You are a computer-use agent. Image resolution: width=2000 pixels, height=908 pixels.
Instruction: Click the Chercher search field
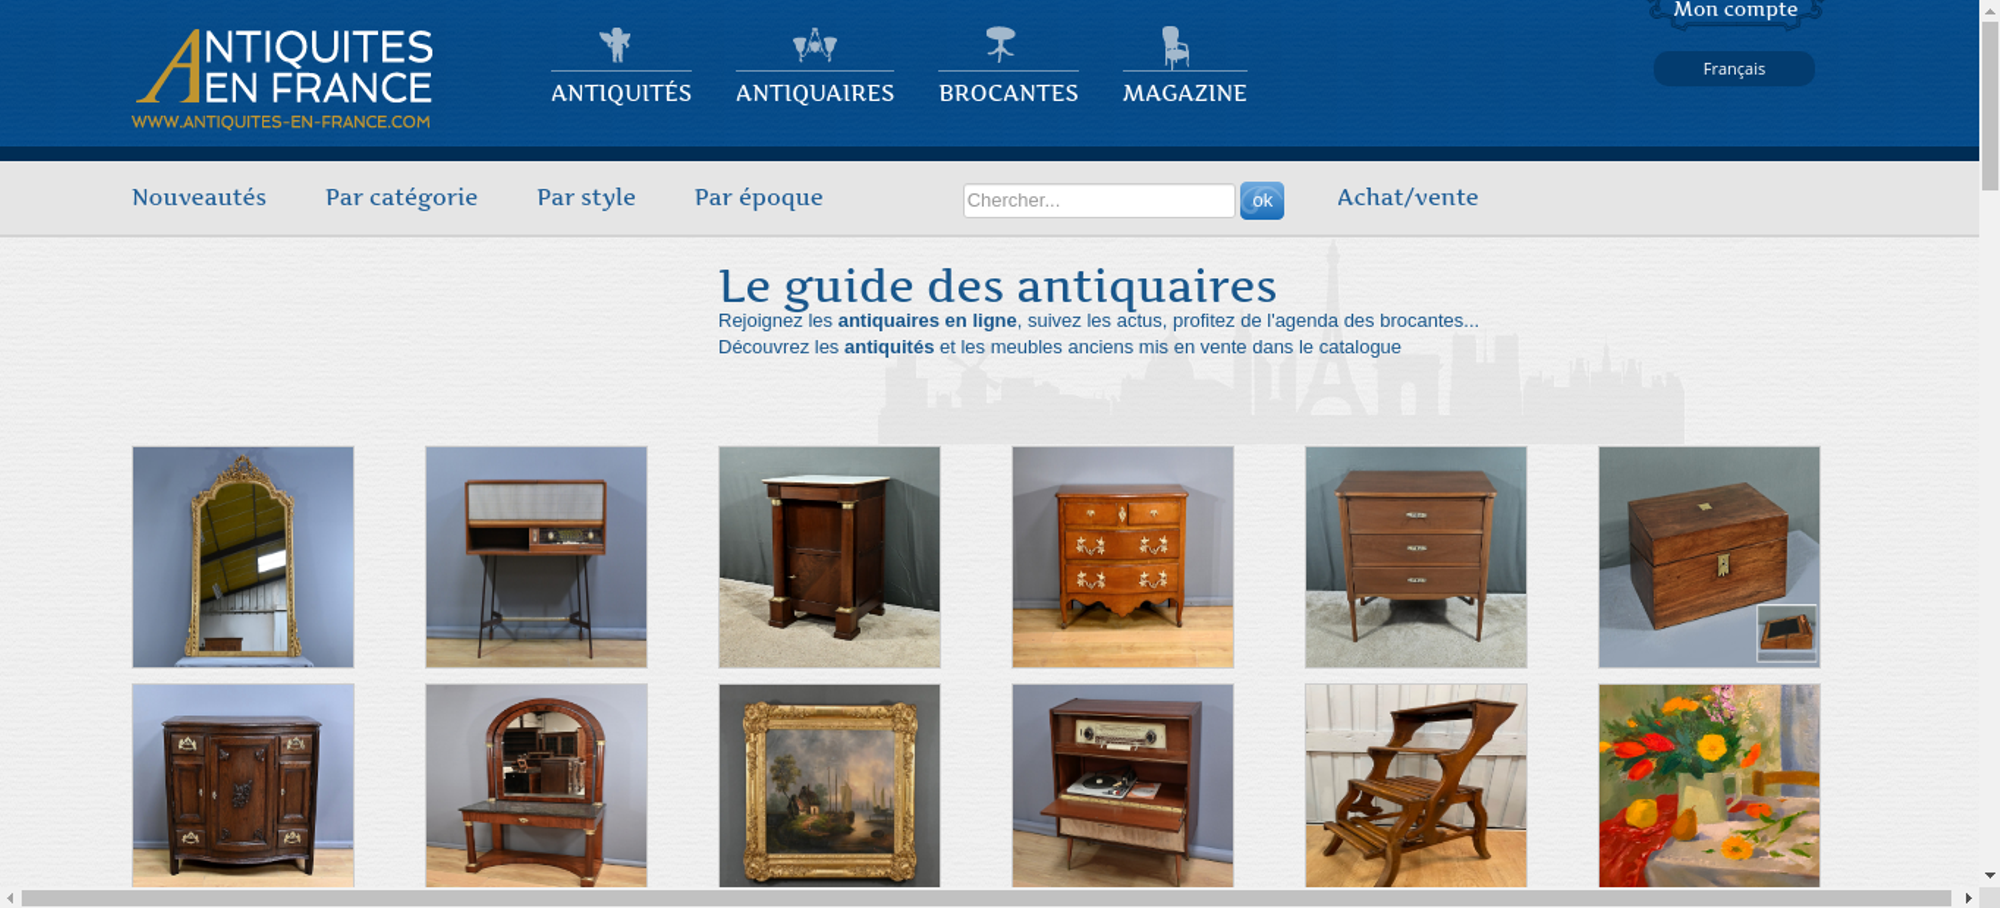pos(1099,200)
